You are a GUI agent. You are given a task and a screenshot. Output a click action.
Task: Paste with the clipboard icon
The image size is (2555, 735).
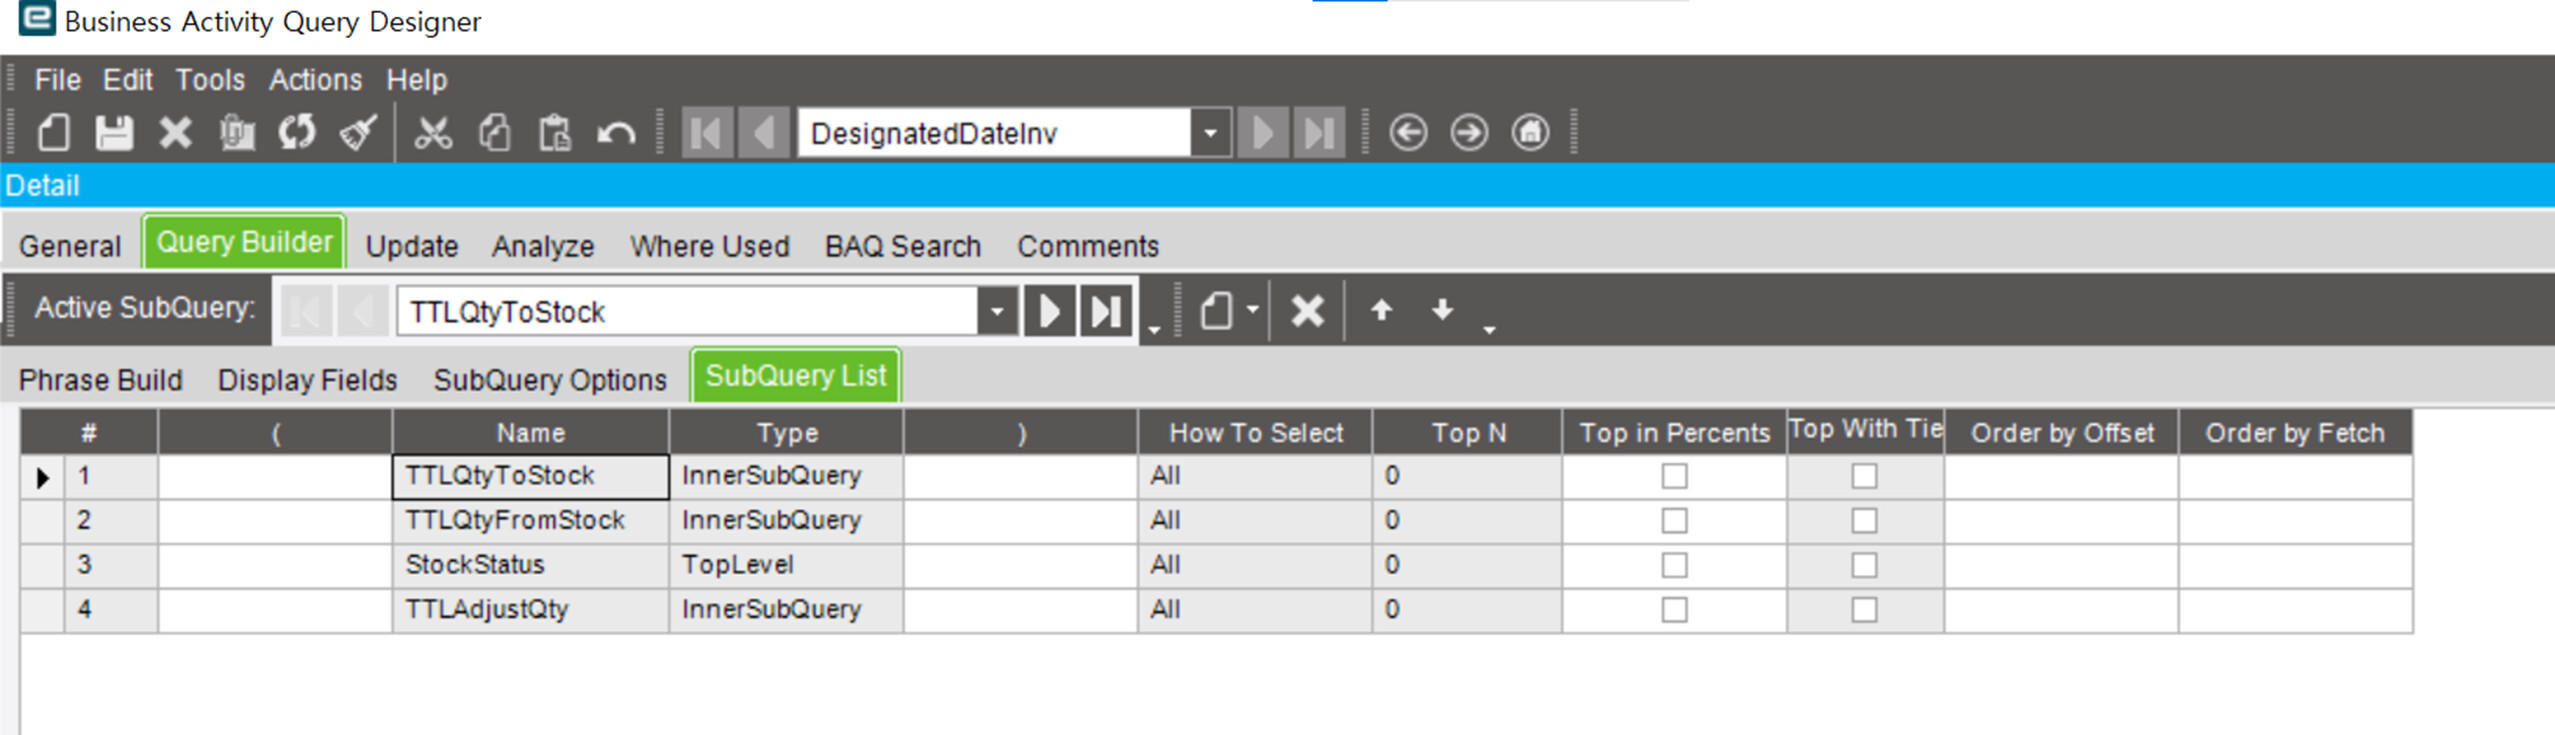[554, 133]
